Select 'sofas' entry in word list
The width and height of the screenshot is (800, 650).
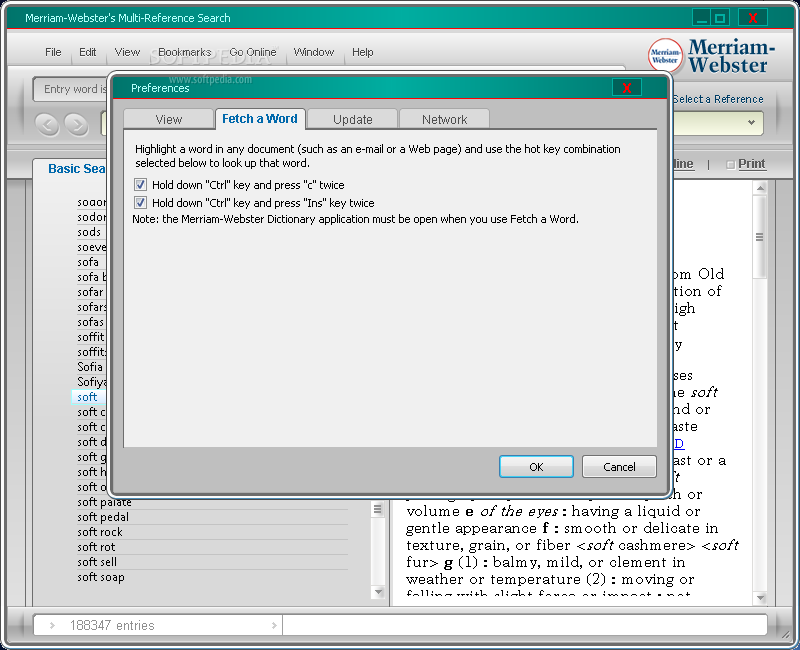90,322
